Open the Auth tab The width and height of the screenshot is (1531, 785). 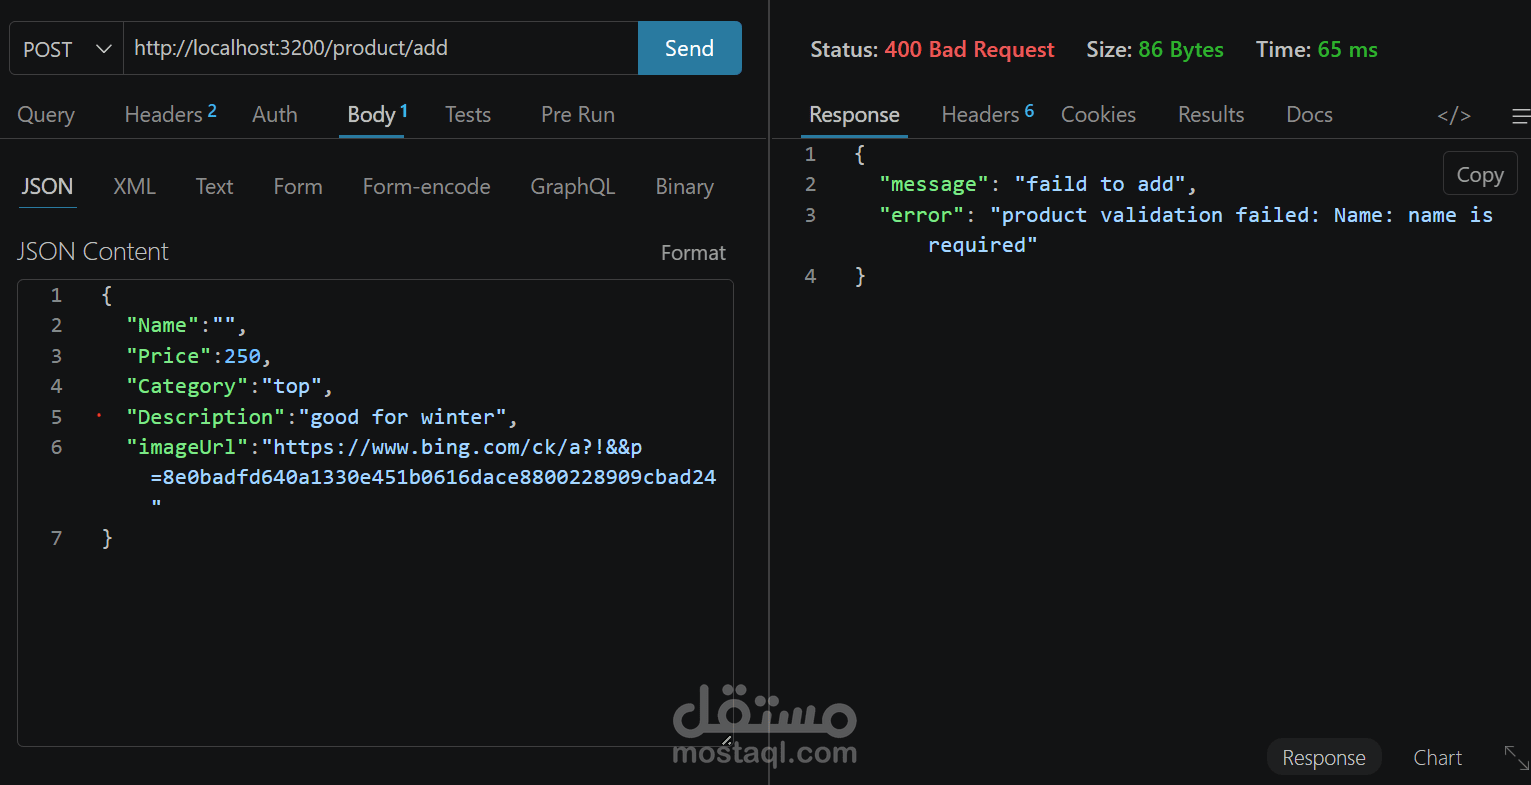(x=275, y=115)
